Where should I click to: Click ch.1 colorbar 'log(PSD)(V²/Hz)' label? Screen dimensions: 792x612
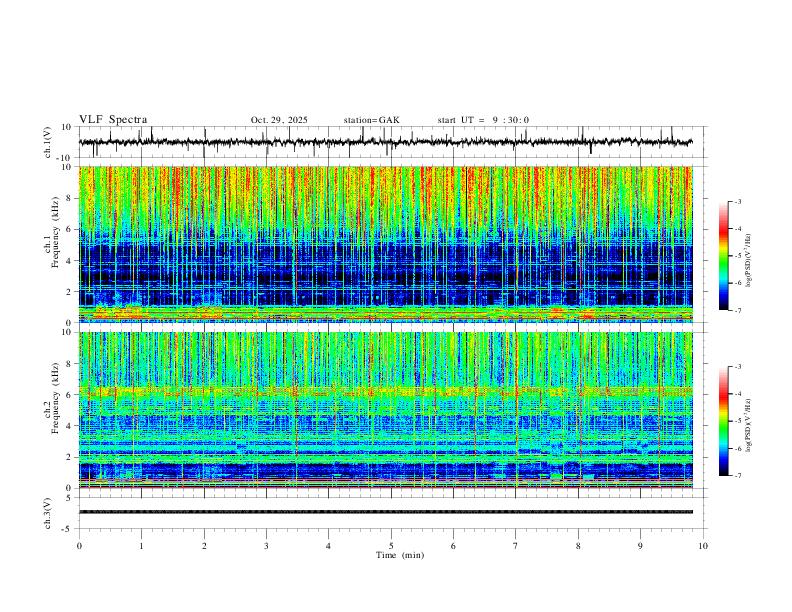click(749, 261)
